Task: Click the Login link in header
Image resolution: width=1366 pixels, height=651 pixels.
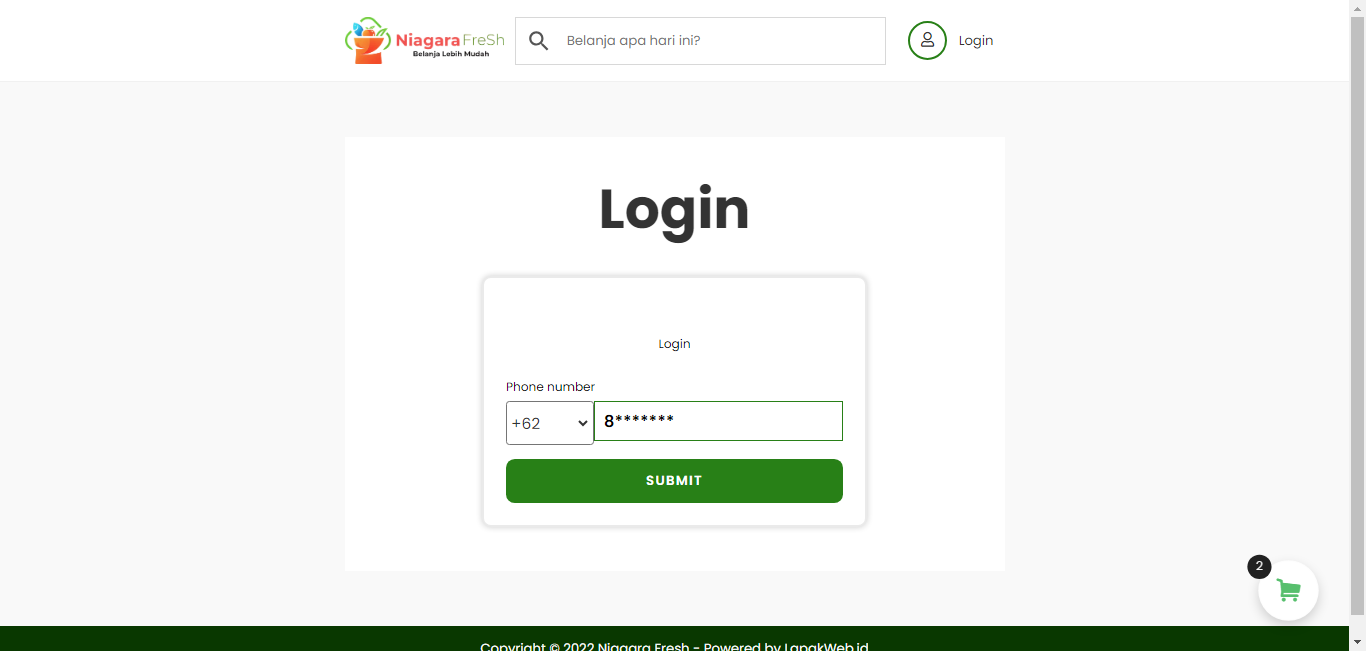Action: (x=976, y=41)
